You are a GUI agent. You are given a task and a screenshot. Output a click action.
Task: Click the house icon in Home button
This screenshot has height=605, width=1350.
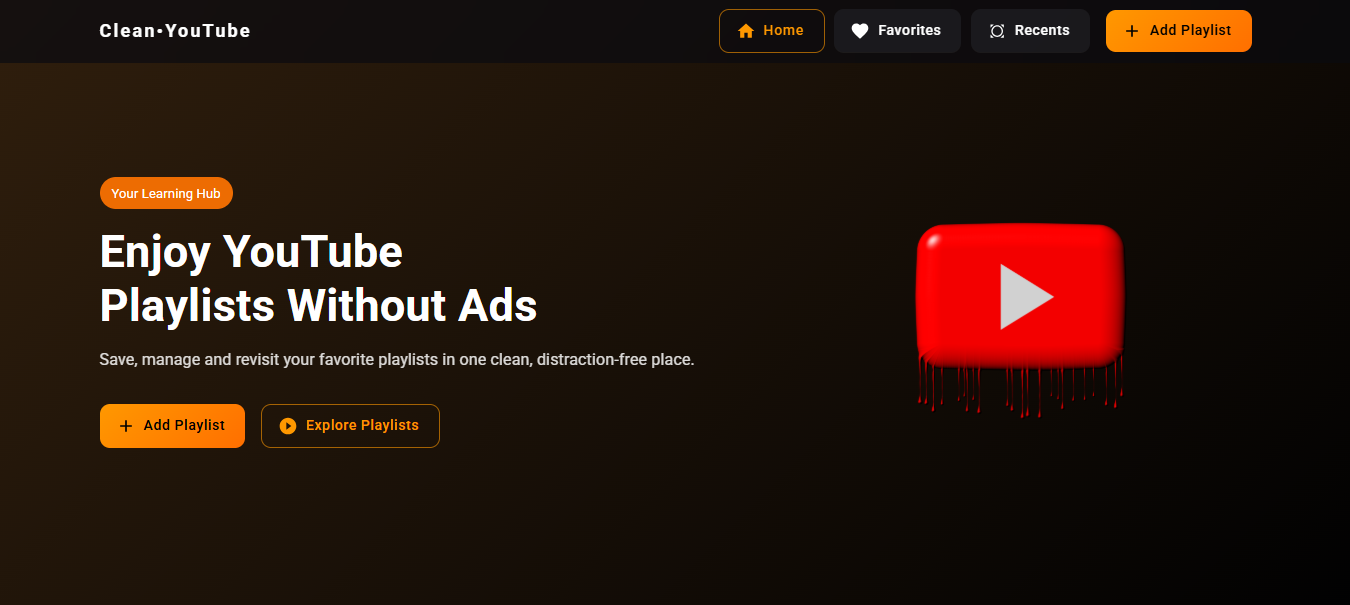(745, 31)
